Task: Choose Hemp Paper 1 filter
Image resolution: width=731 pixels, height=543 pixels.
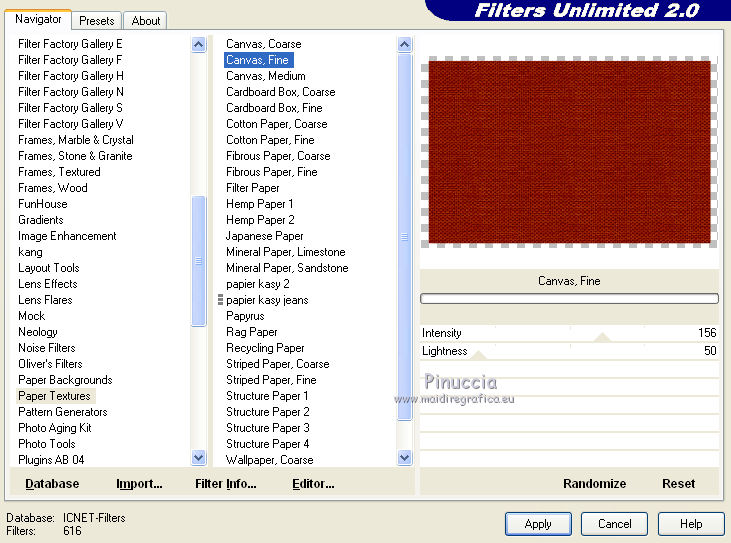Action: (260, 204)
